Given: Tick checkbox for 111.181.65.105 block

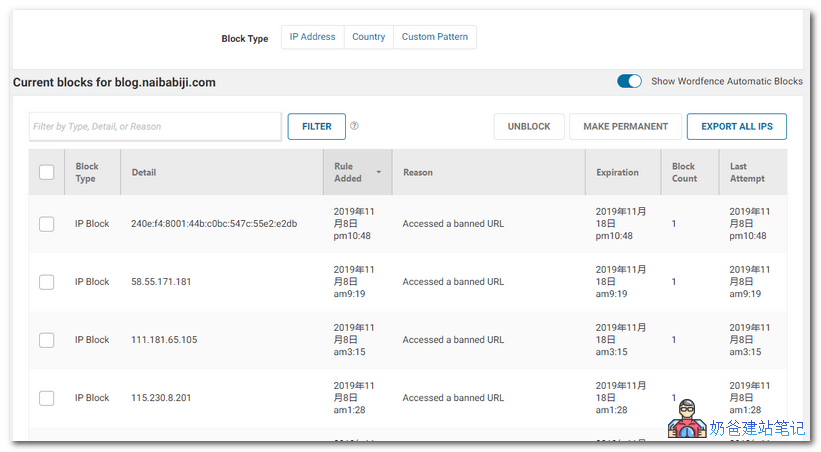Looking at the screenshot, I should [47, 340].
